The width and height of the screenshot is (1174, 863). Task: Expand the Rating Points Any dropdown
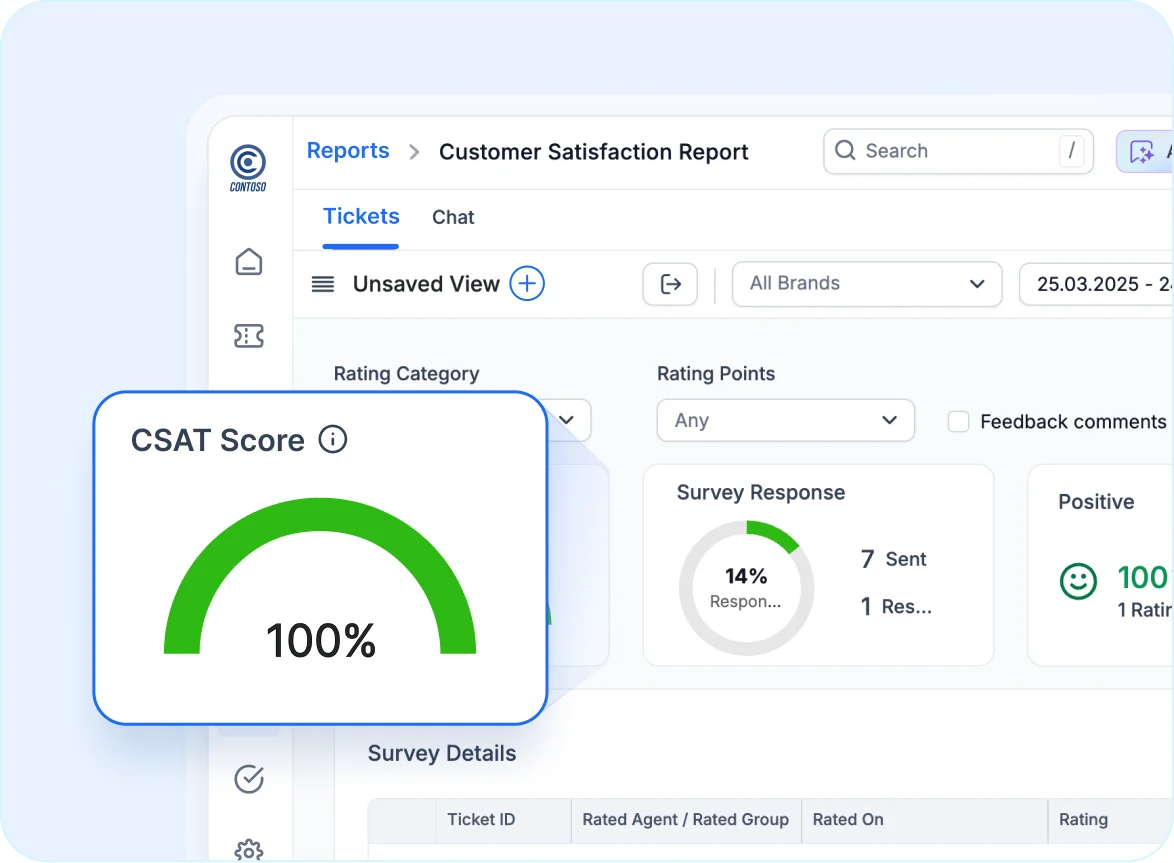click(785, 420)
